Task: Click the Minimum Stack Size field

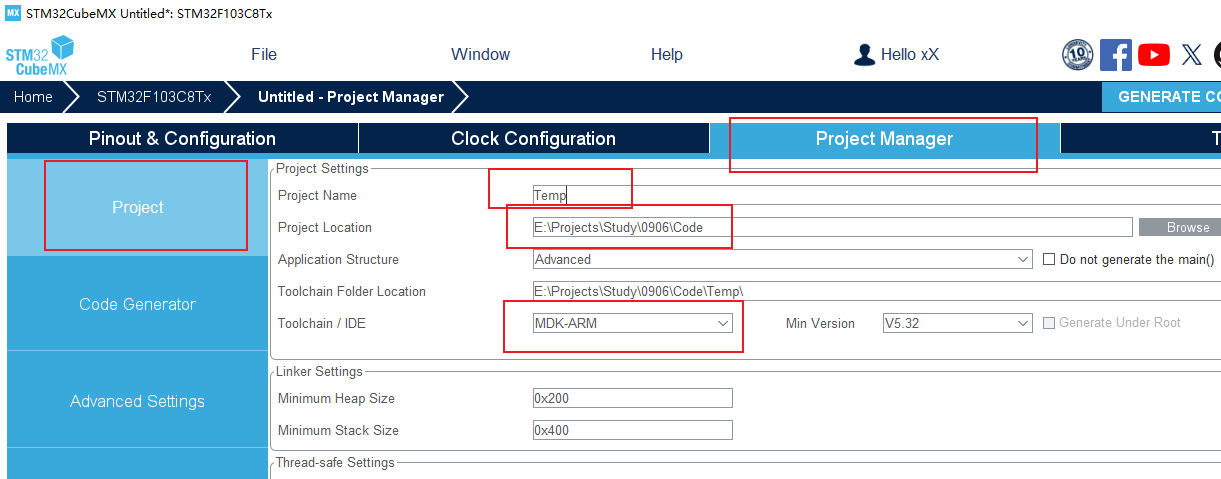Action: [633, 431]
